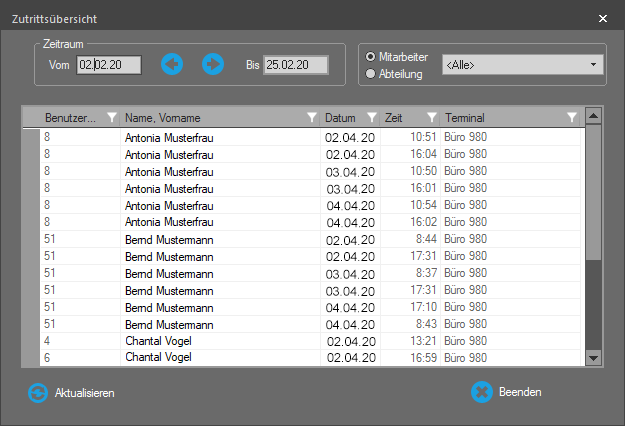The height and width of the screenshot is (426, 625).
Task: Click the Beenden close icon
Action: coord(482,392)
